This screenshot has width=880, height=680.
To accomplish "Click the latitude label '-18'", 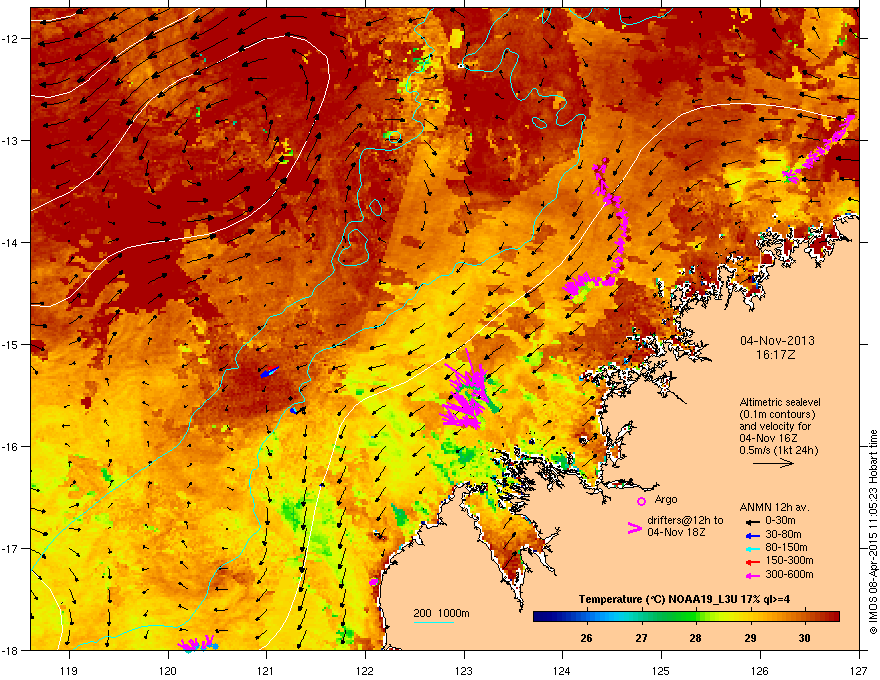I will pyautogui.click(x=11, y=651).
